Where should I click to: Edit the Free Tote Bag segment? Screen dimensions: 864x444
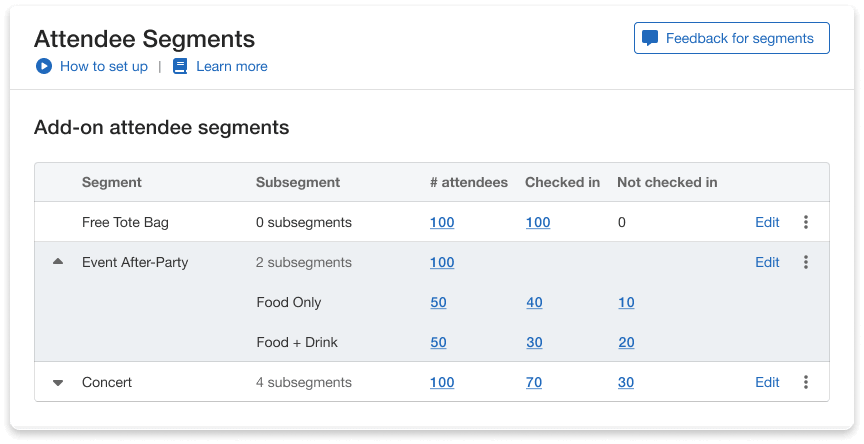tap(767, 222)
